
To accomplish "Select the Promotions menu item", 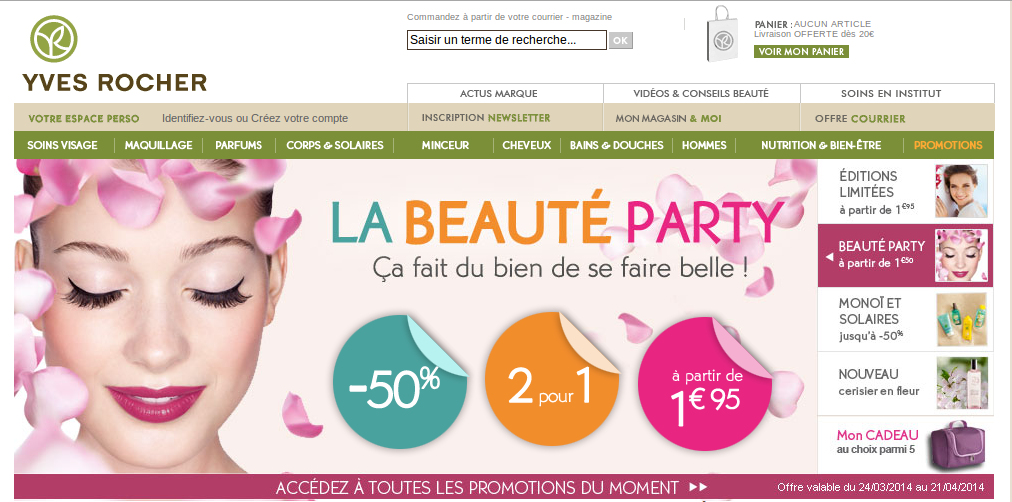I will pyautogui.click(x=948, y=145).
